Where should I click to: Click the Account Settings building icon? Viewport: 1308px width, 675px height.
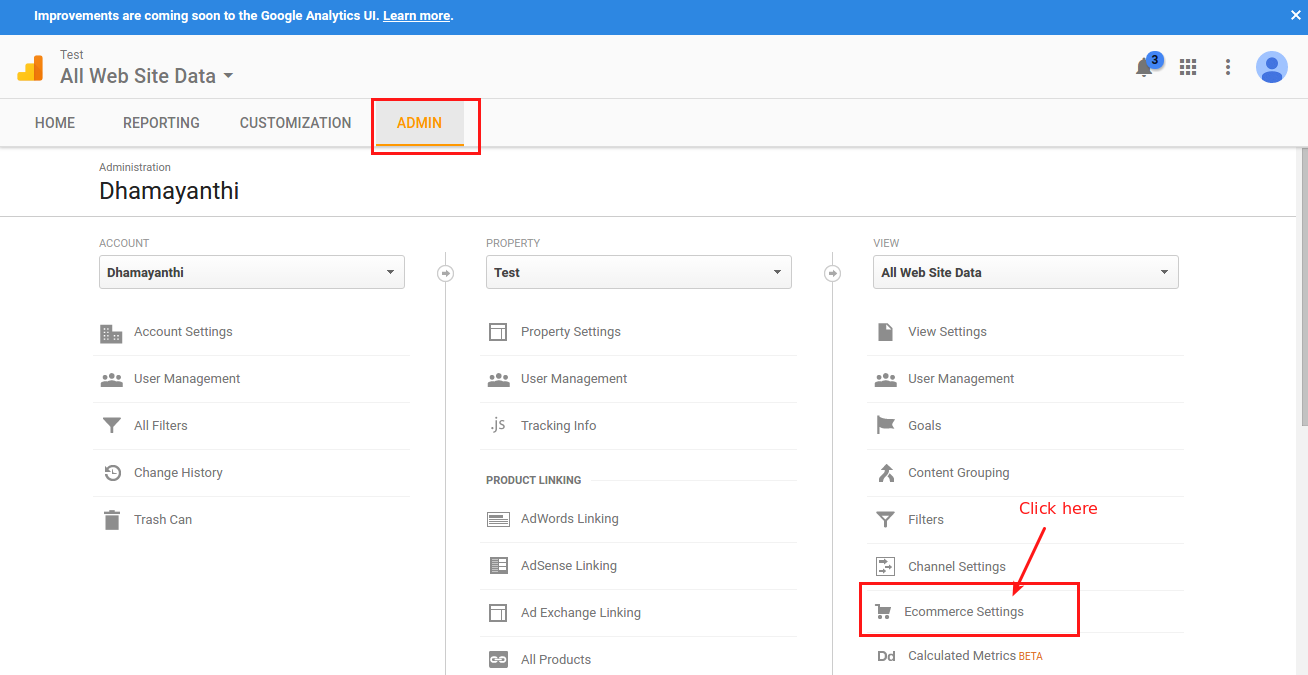pos(111,332)
